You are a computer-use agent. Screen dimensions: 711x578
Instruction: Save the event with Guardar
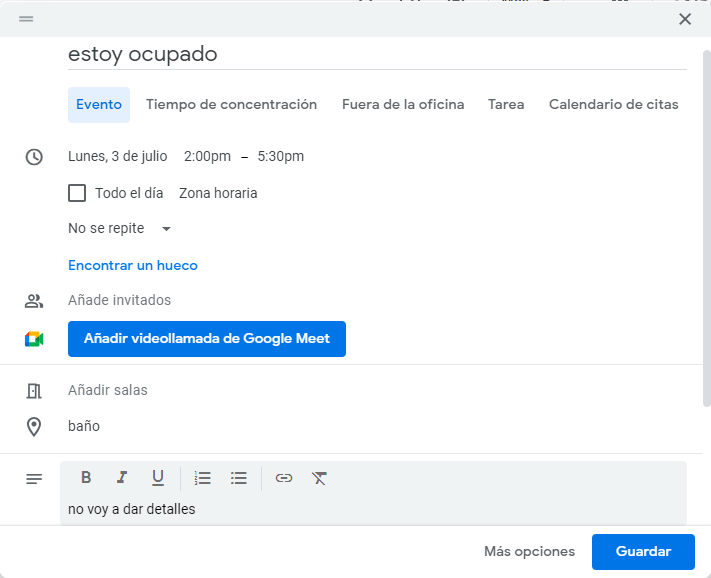642,551
